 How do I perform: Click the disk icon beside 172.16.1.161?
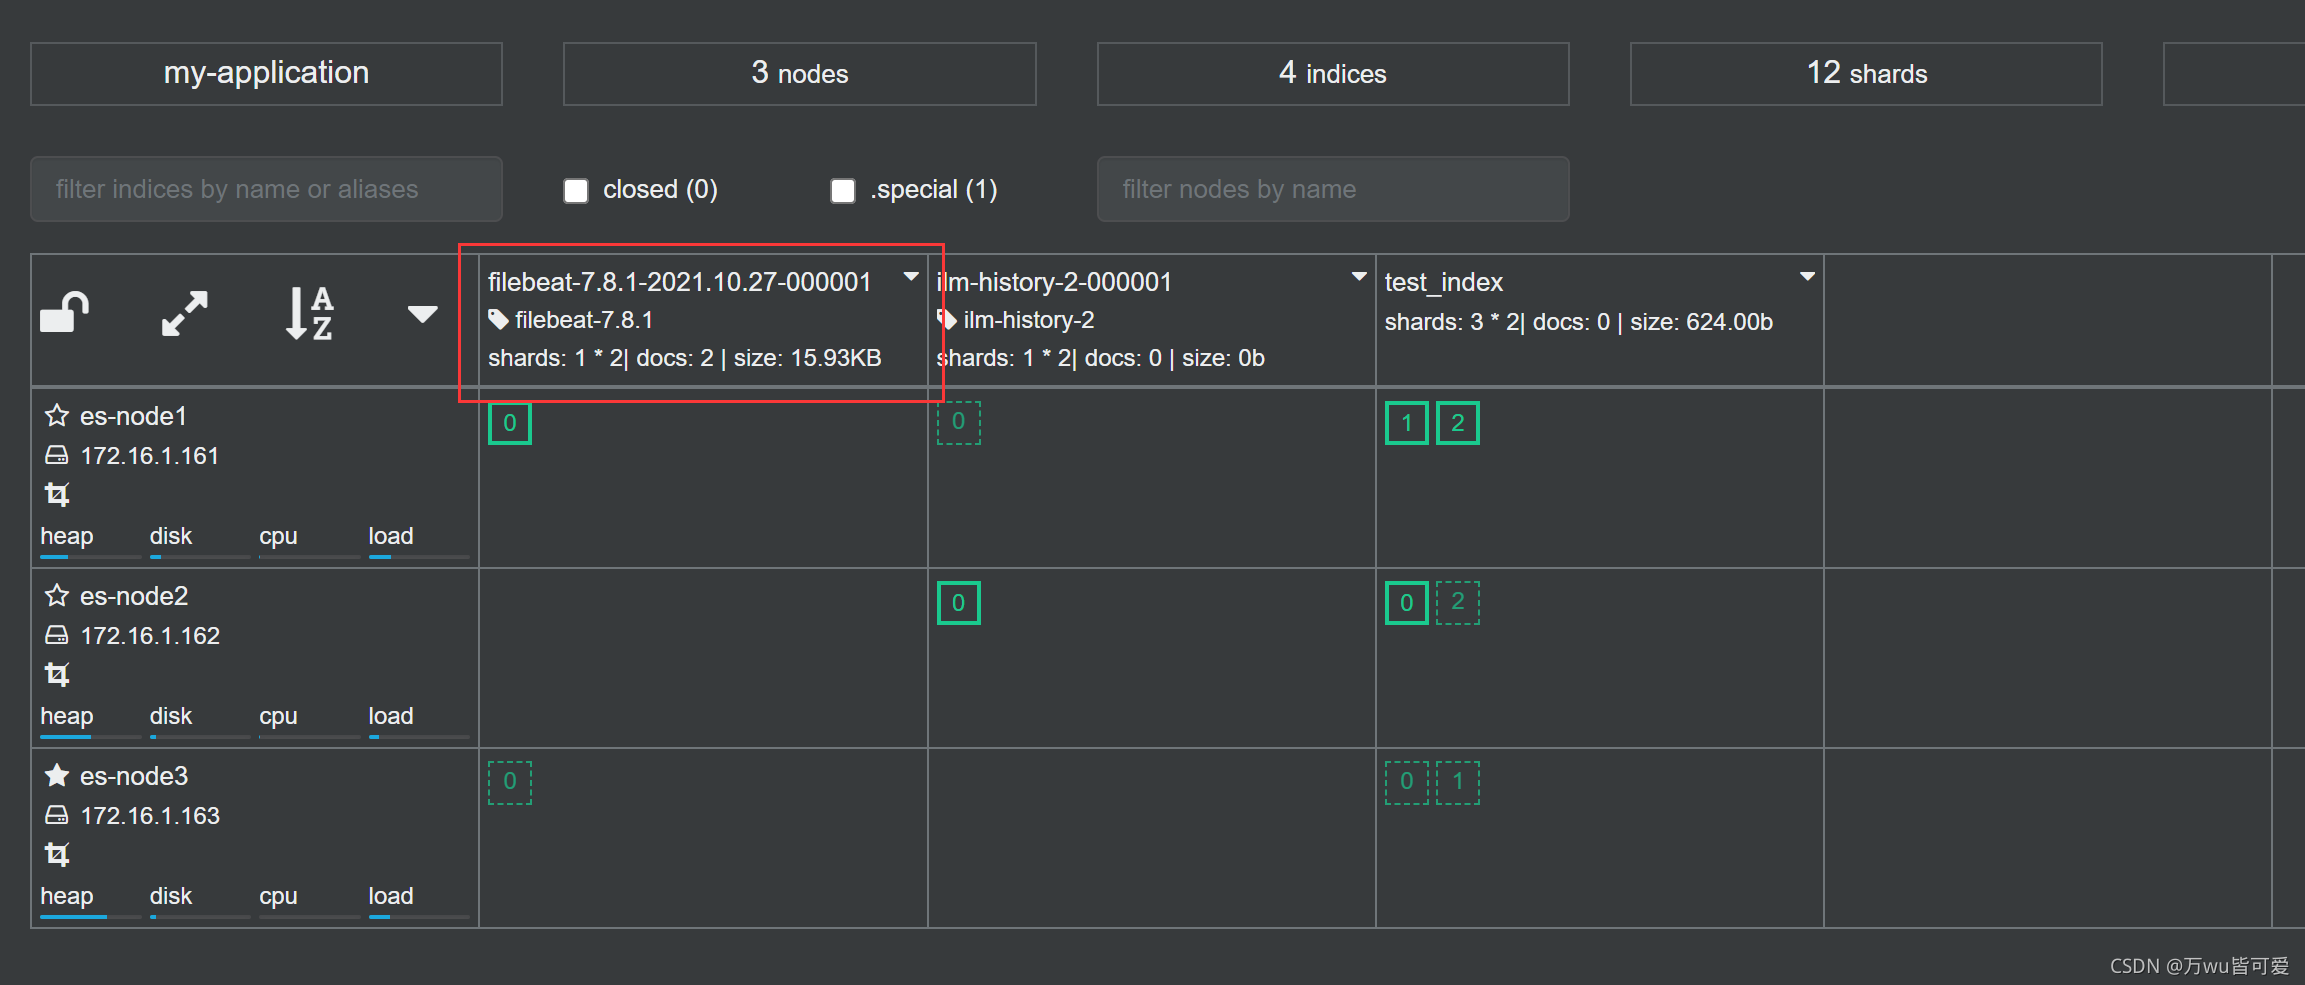click(57, 456)
